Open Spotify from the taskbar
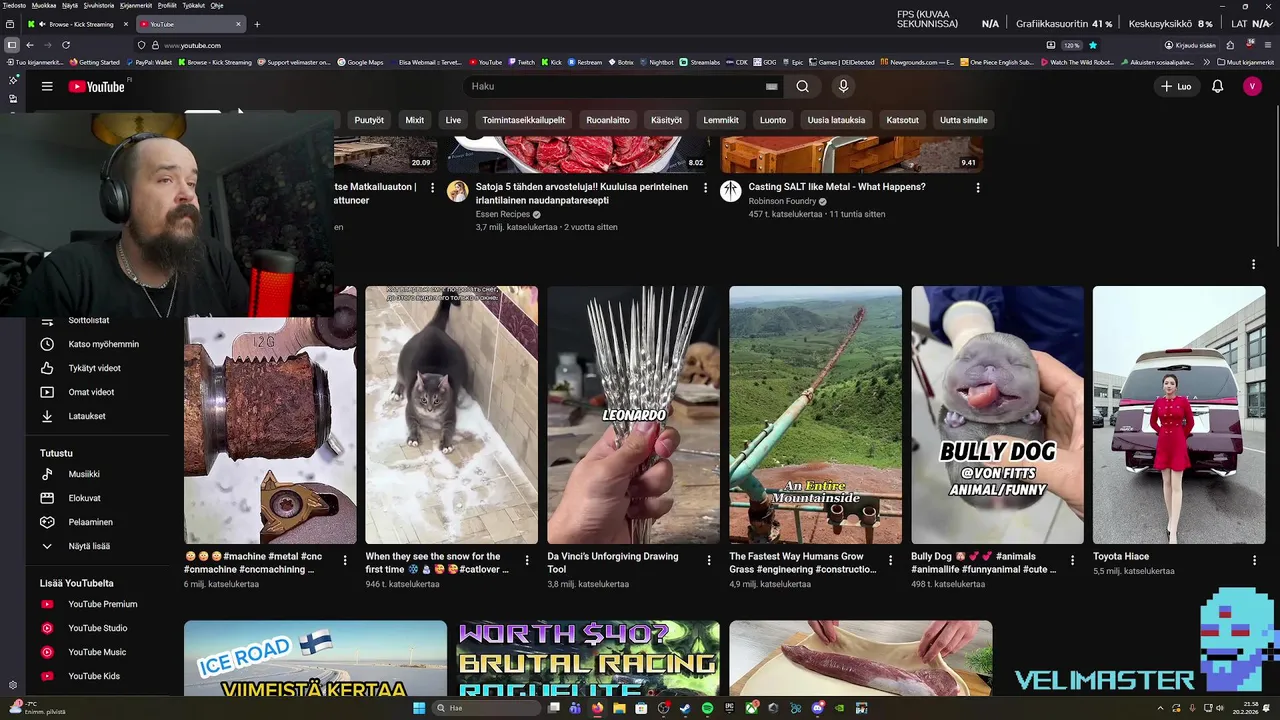The height and width of the screenshot is (720, 1280). [x=707, y=708]
